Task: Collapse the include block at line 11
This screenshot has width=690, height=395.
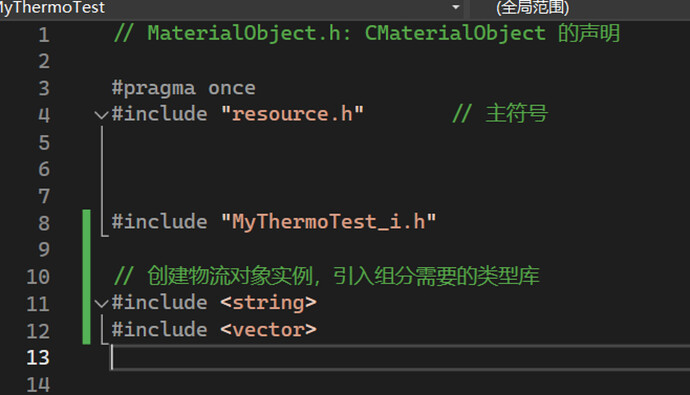Action: [101, 304]
